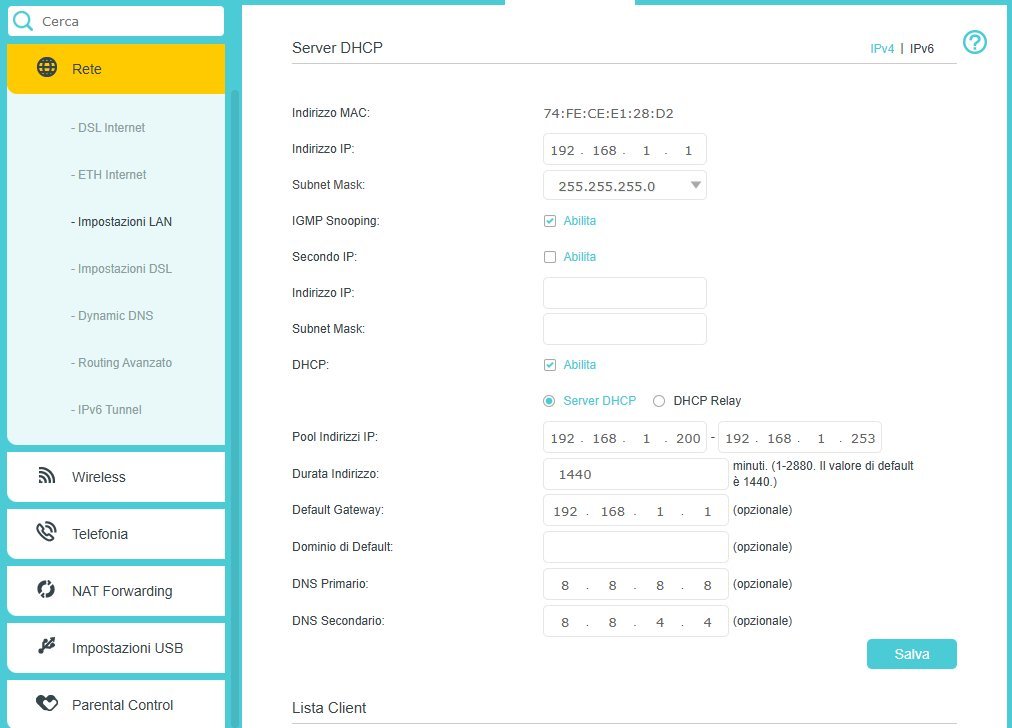Select the DHCP Relay radio button

pos(659,401)
